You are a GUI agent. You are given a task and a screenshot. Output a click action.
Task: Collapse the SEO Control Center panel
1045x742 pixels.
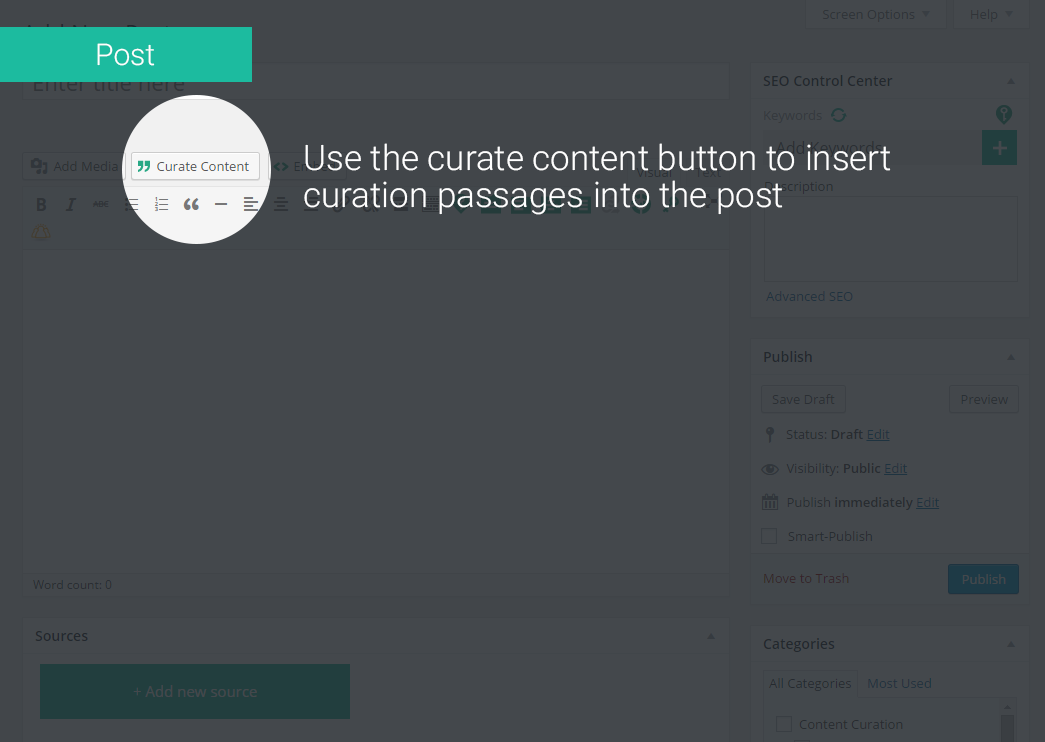1011,81
